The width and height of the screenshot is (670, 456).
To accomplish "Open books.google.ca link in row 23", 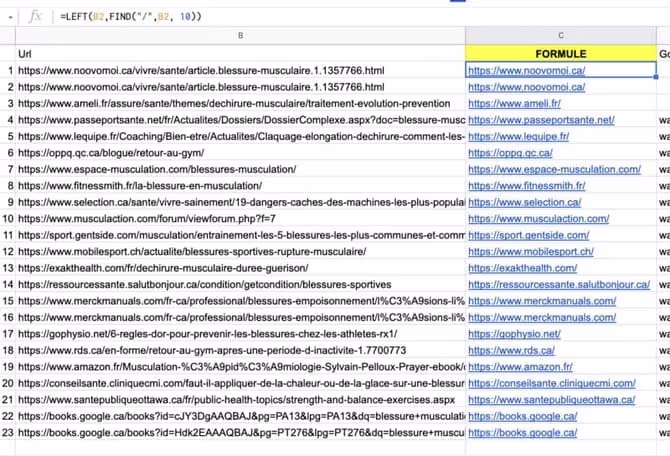I will point(523,433).
